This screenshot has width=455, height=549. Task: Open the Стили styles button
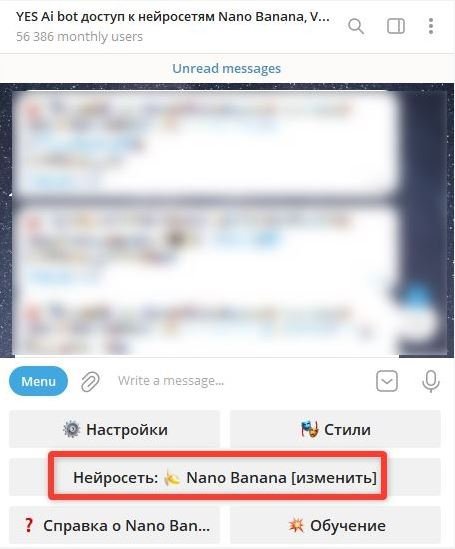(335, 429)
